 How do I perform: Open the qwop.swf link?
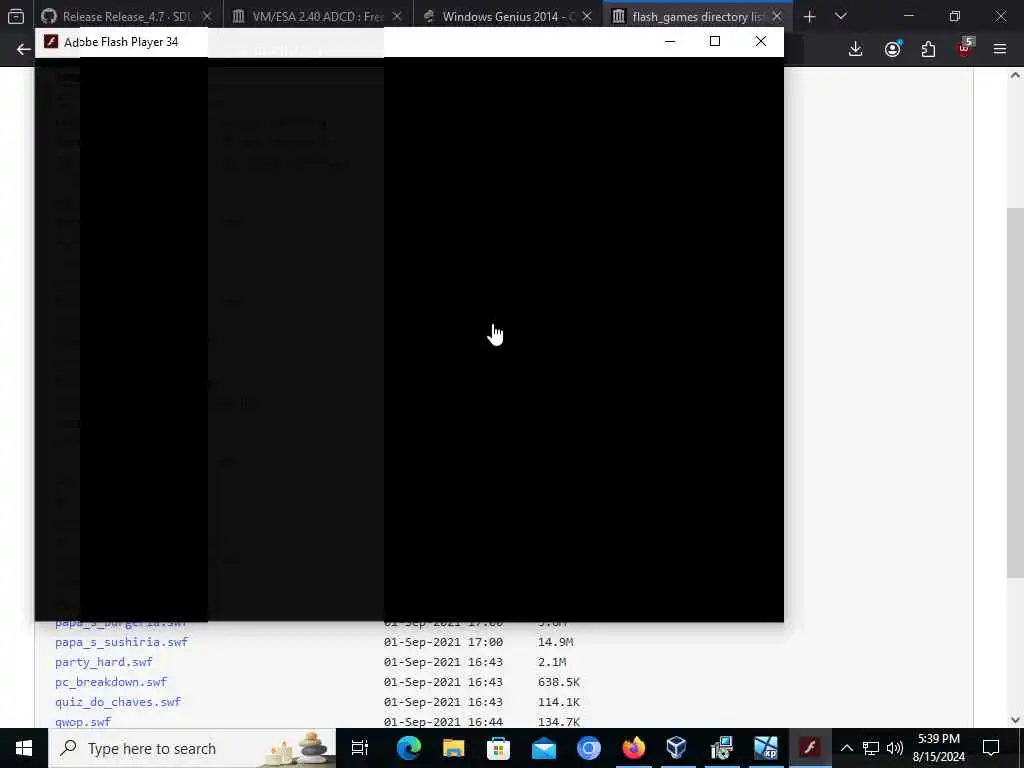(x=83, y=722)
